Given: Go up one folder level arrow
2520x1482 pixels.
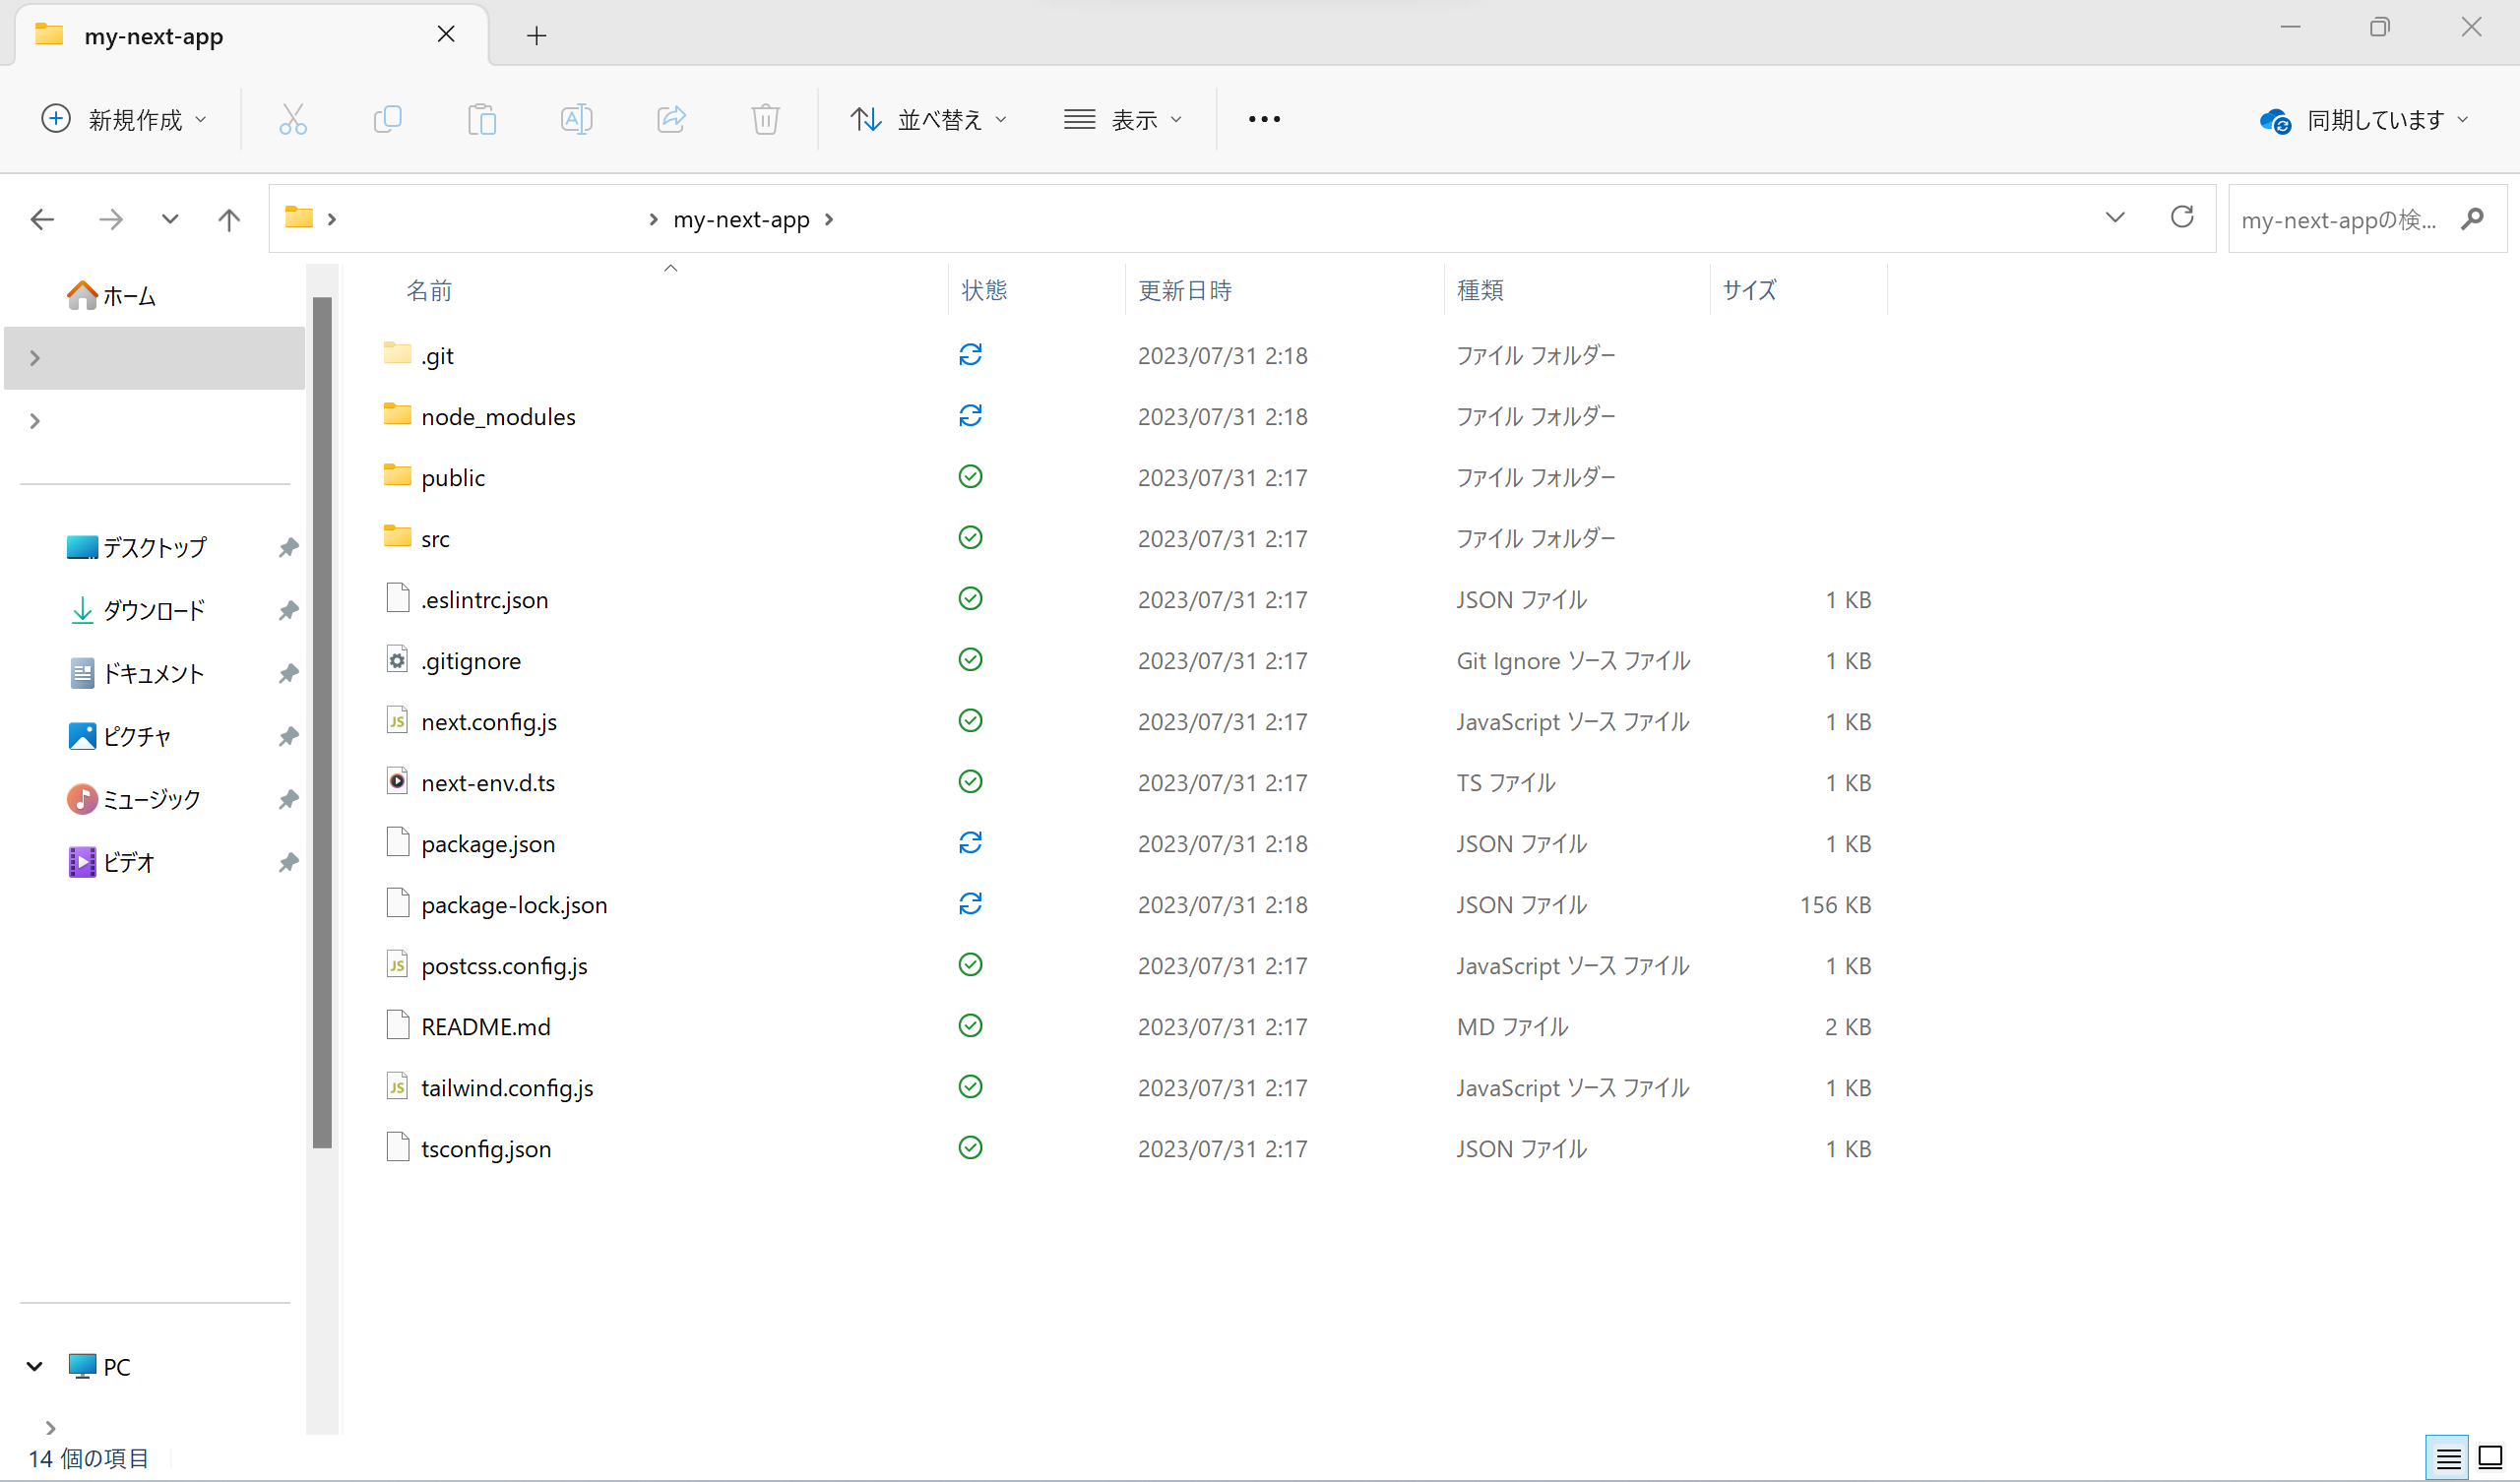Looking at the screenshot, I should coord(229,219).
